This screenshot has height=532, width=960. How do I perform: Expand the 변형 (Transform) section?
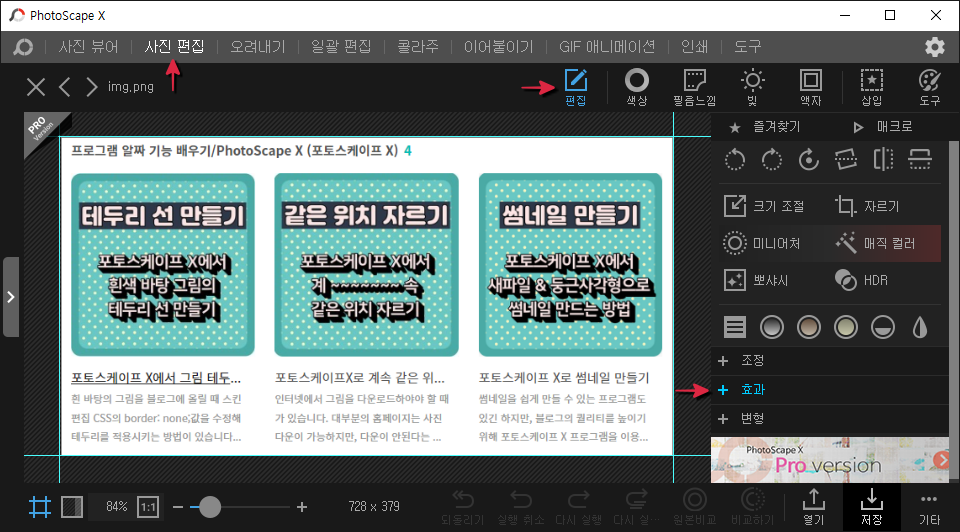pos(830,419)
